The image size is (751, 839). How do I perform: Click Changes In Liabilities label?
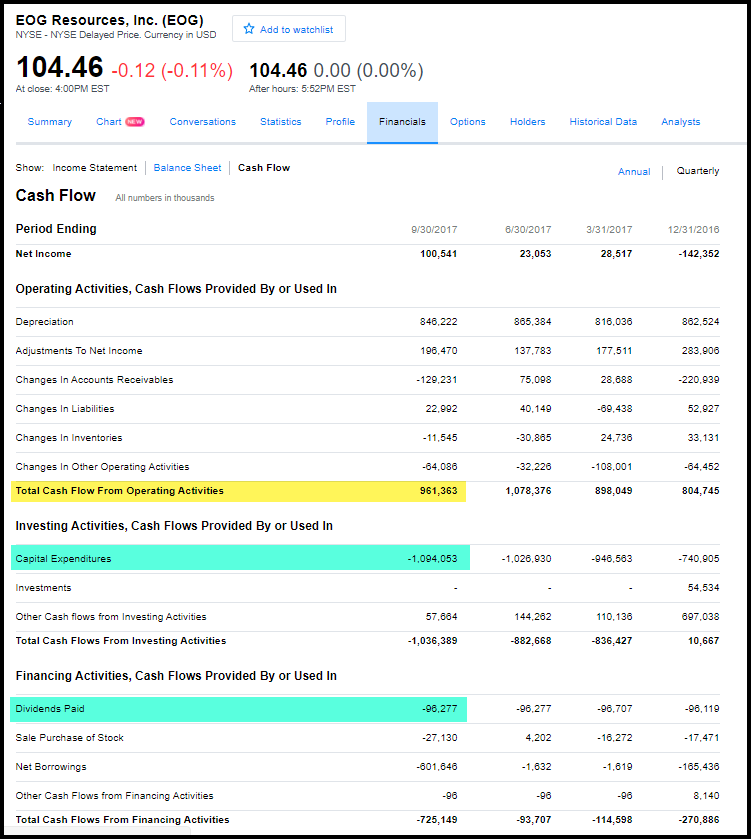pyautogui.click(x=65, y=408)
